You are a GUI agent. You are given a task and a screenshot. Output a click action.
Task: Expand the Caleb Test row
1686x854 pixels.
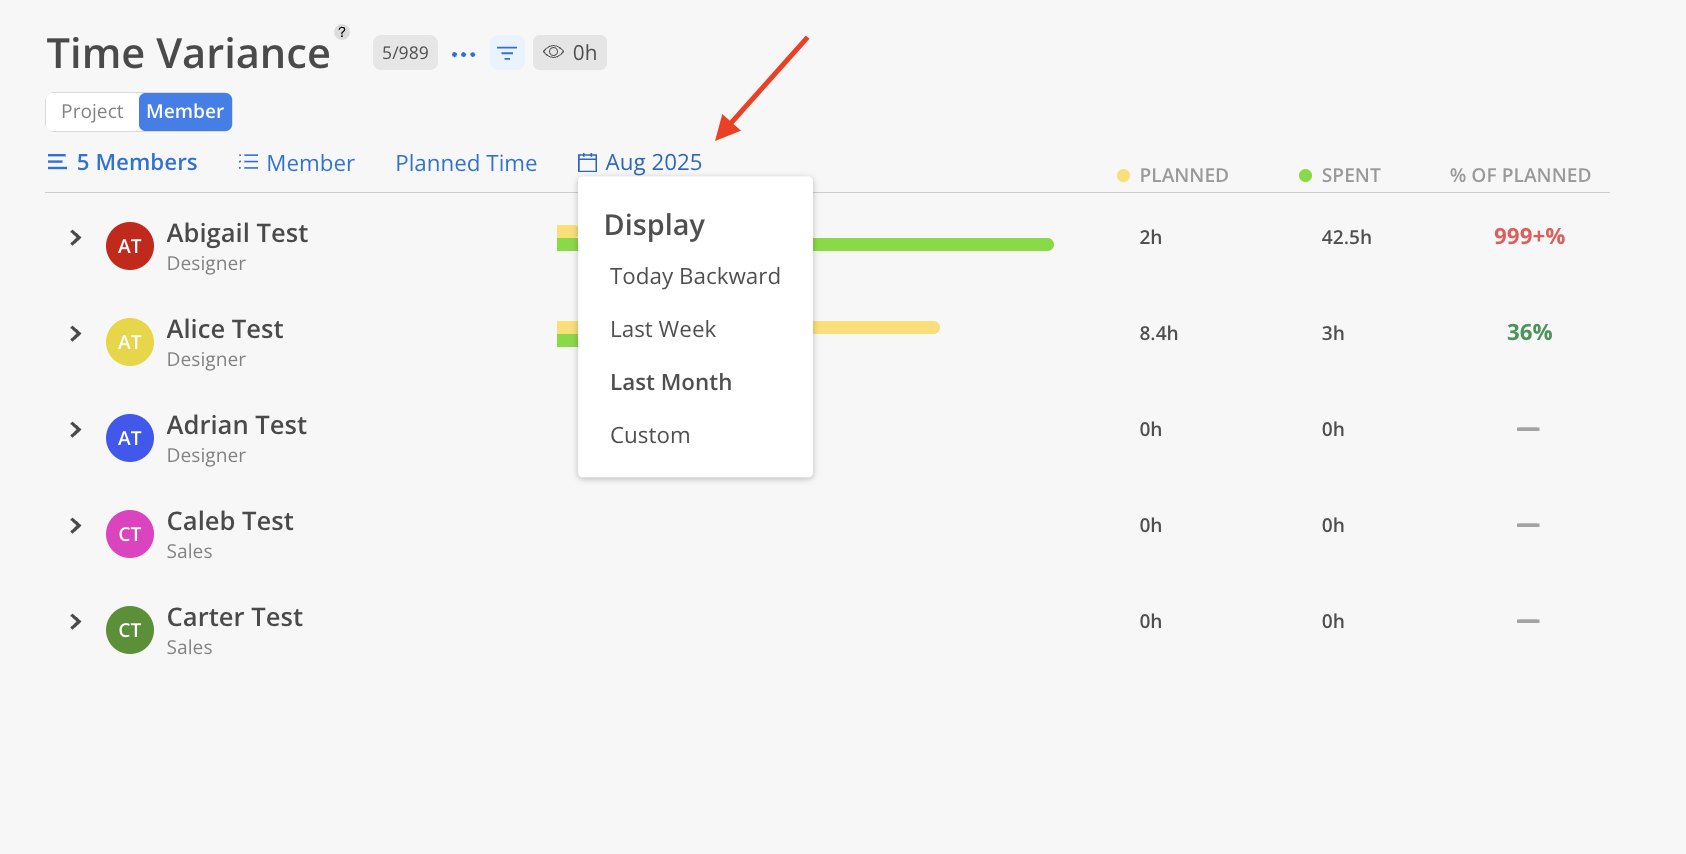76,525
